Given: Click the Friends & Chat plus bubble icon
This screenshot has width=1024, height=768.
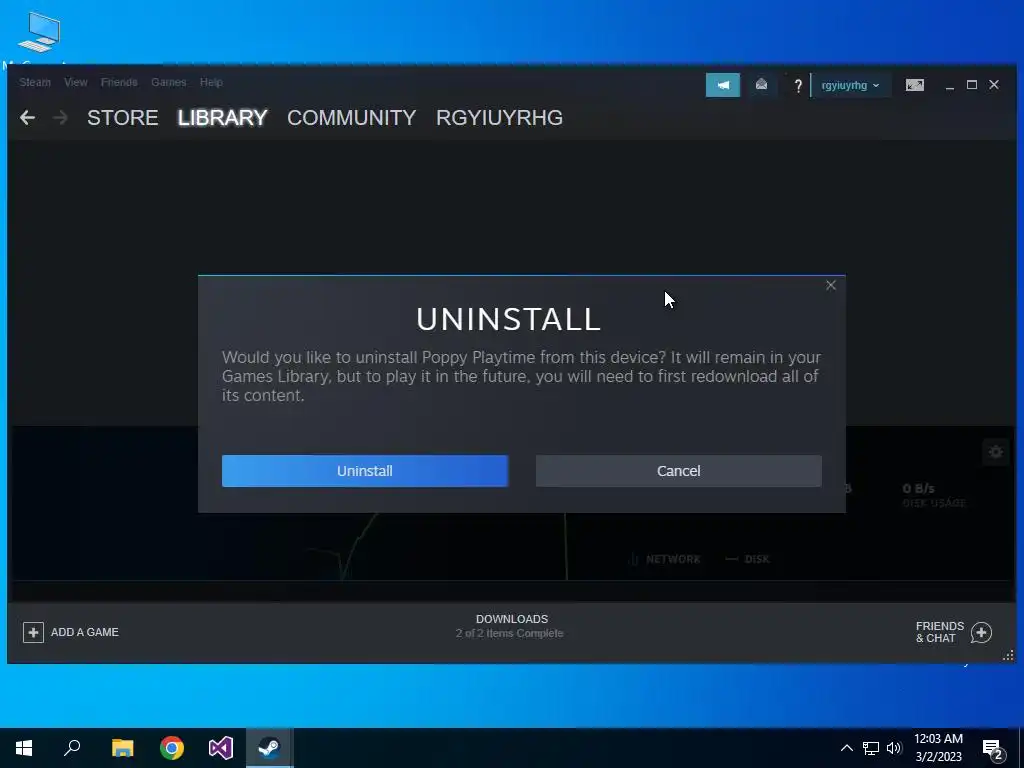Looking at the screenshot, I should click(x=982, y=632).
